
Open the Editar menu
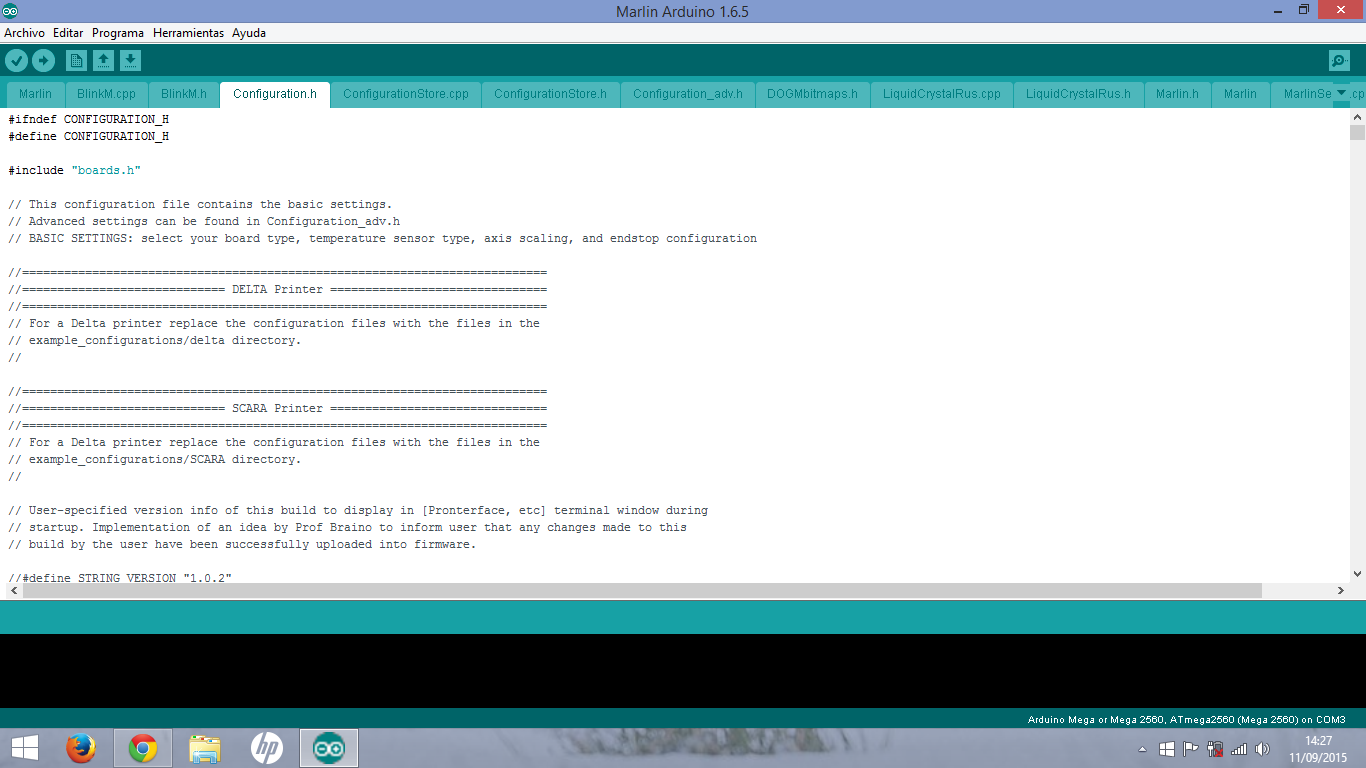(68, 33)
